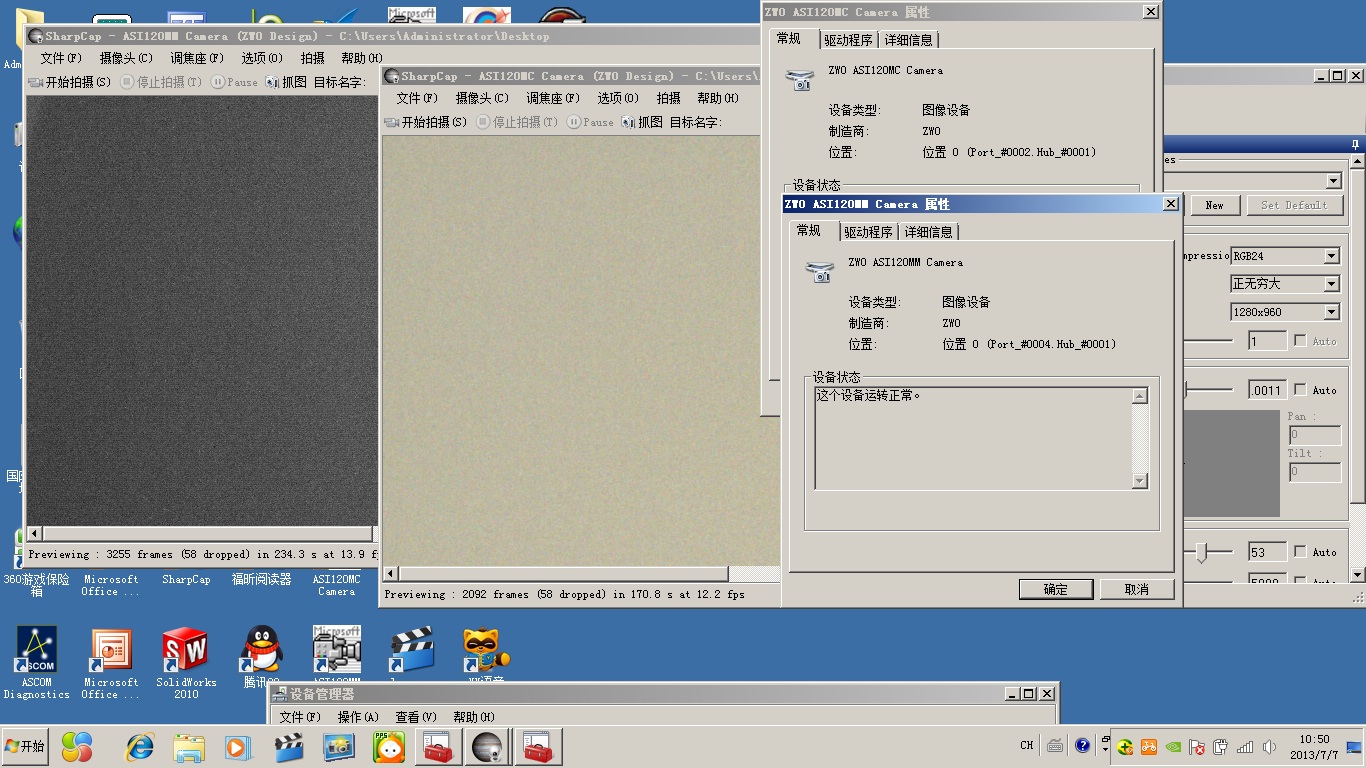Open the camera photo app on taskbar
This screenshot has height=768, width=1366.
[x=339, y=746]
